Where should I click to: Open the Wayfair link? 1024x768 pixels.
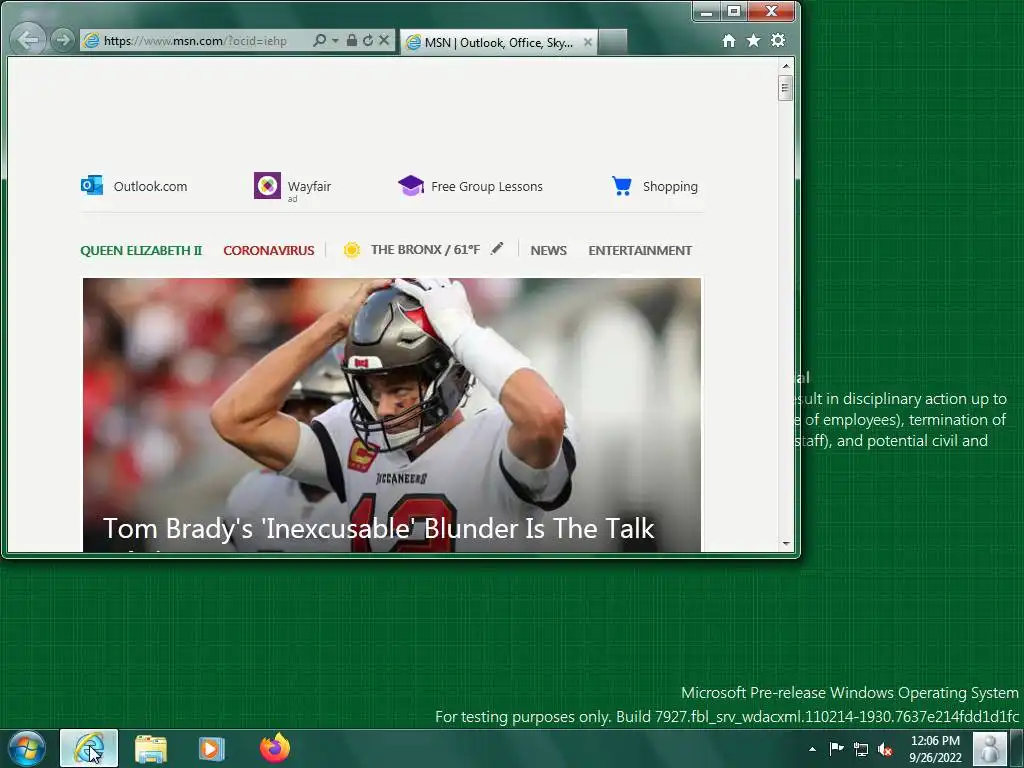pos(310,187)
